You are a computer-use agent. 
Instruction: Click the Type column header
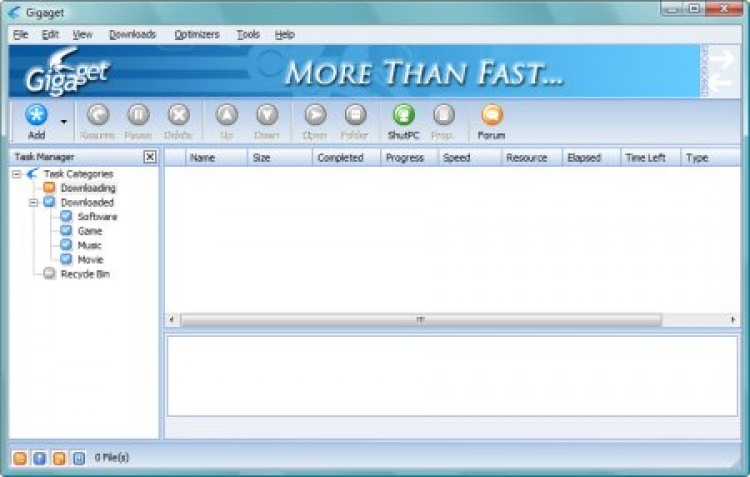point(711,158)
